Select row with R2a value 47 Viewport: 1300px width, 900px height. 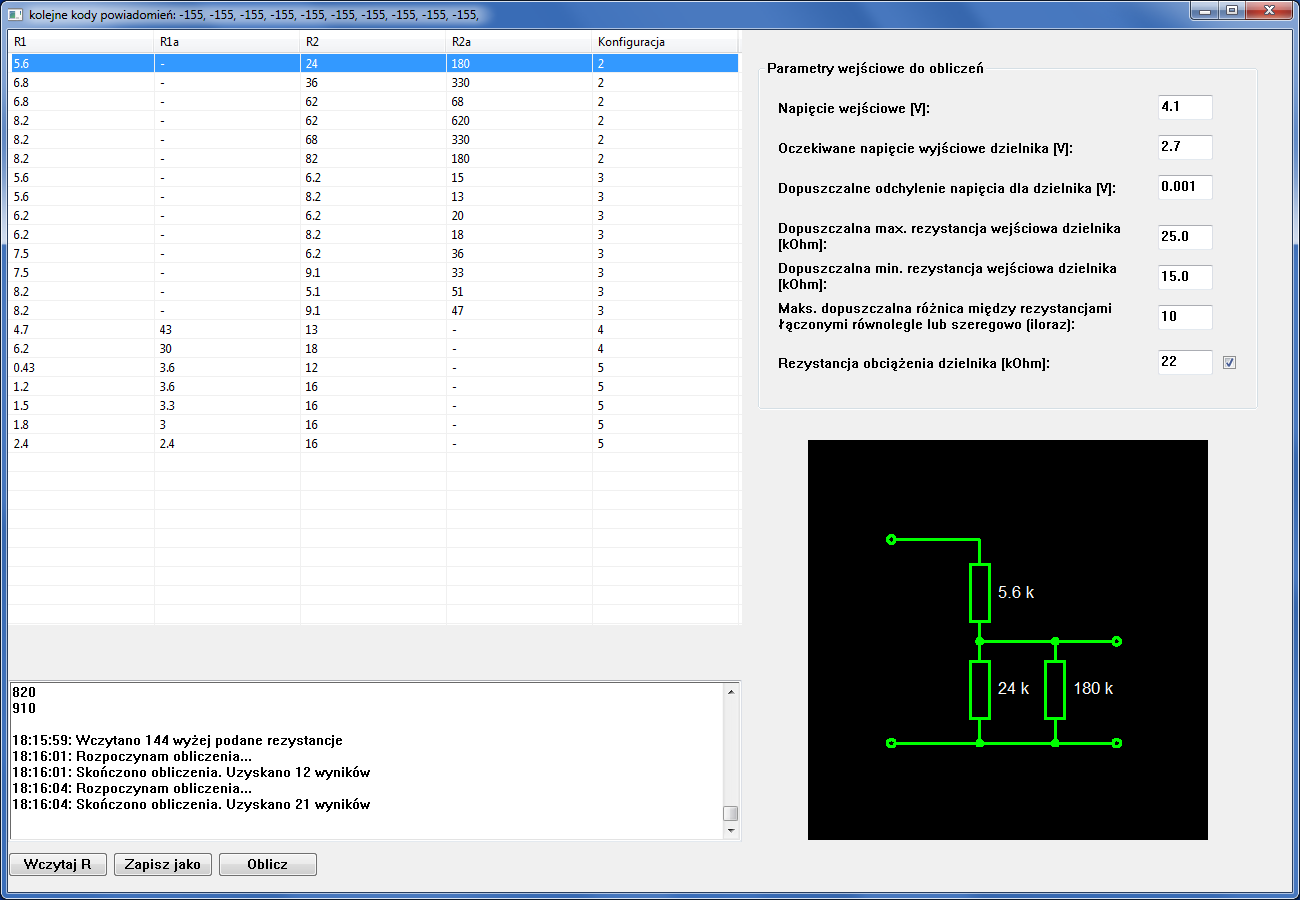(x=373, y=310)
